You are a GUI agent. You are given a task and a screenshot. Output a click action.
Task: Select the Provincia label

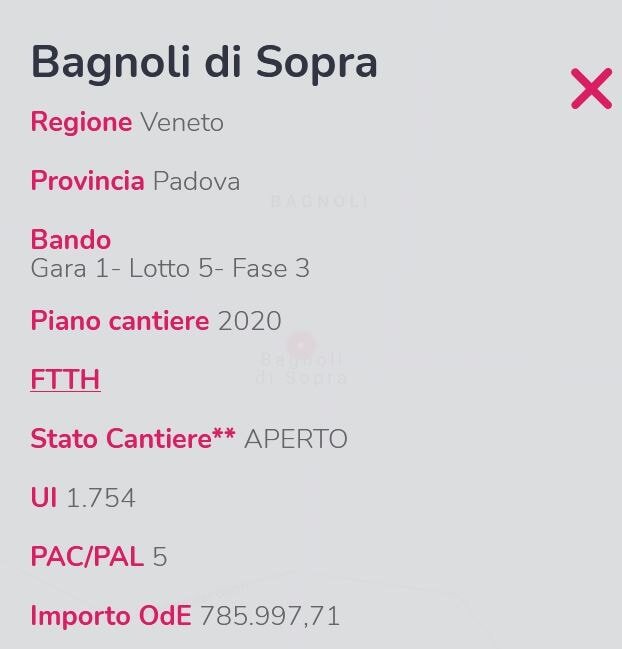[x=88, y=181]
